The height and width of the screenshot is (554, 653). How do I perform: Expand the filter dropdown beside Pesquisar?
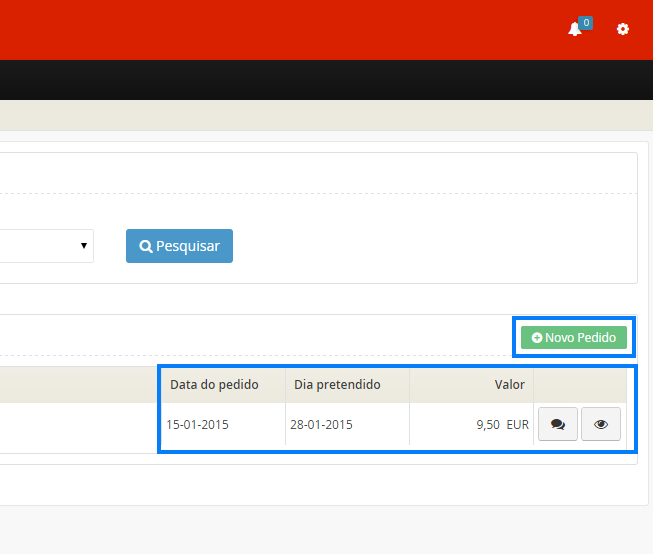84,246
